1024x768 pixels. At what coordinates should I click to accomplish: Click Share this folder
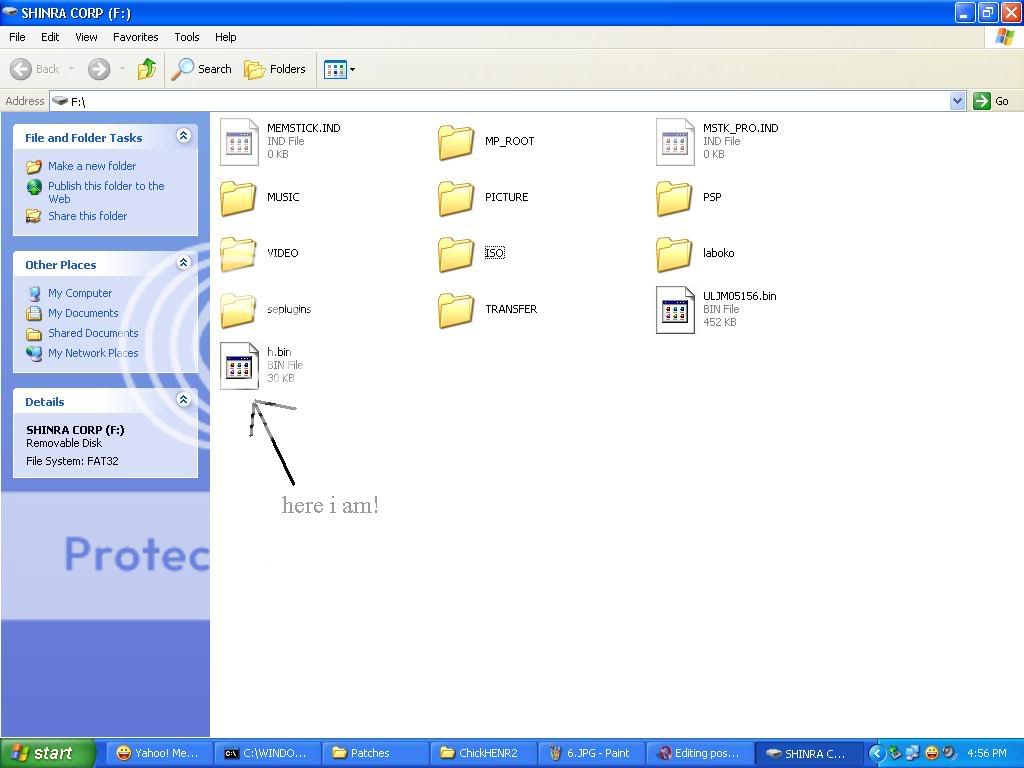click(x=88, y=216)
